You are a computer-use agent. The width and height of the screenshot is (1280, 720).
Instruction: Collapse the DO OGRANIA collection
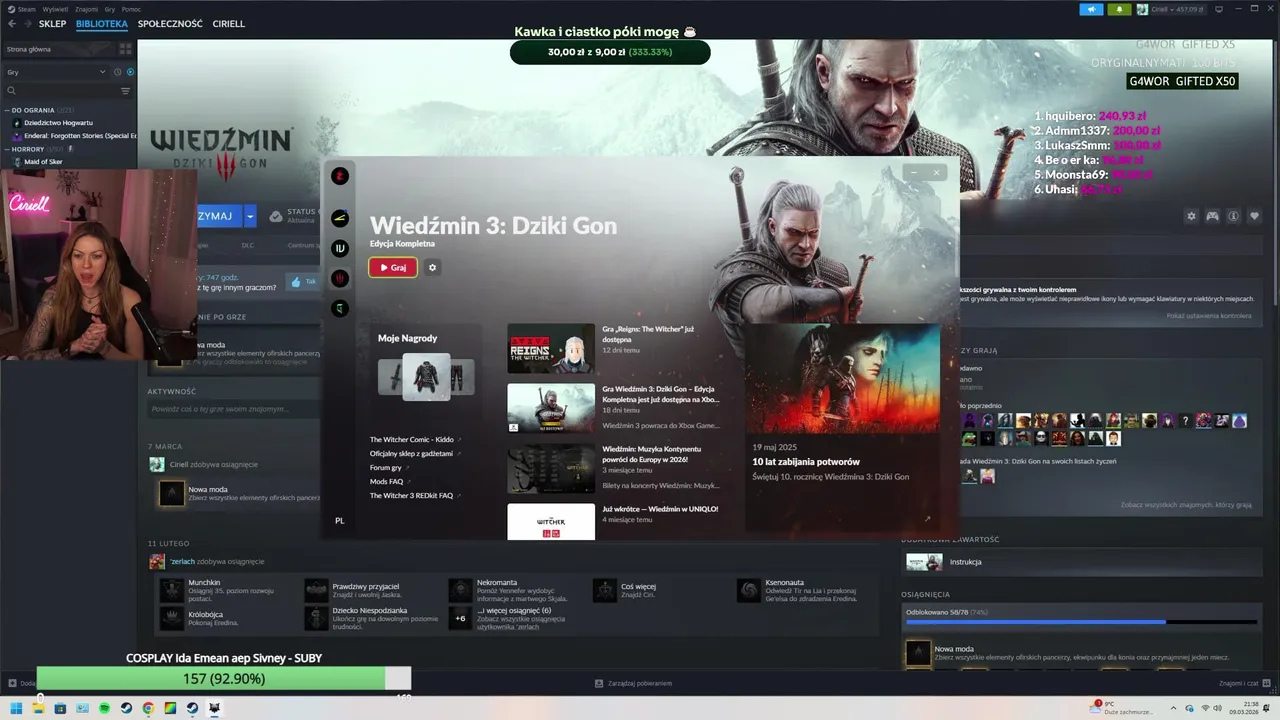click(7, 110)
